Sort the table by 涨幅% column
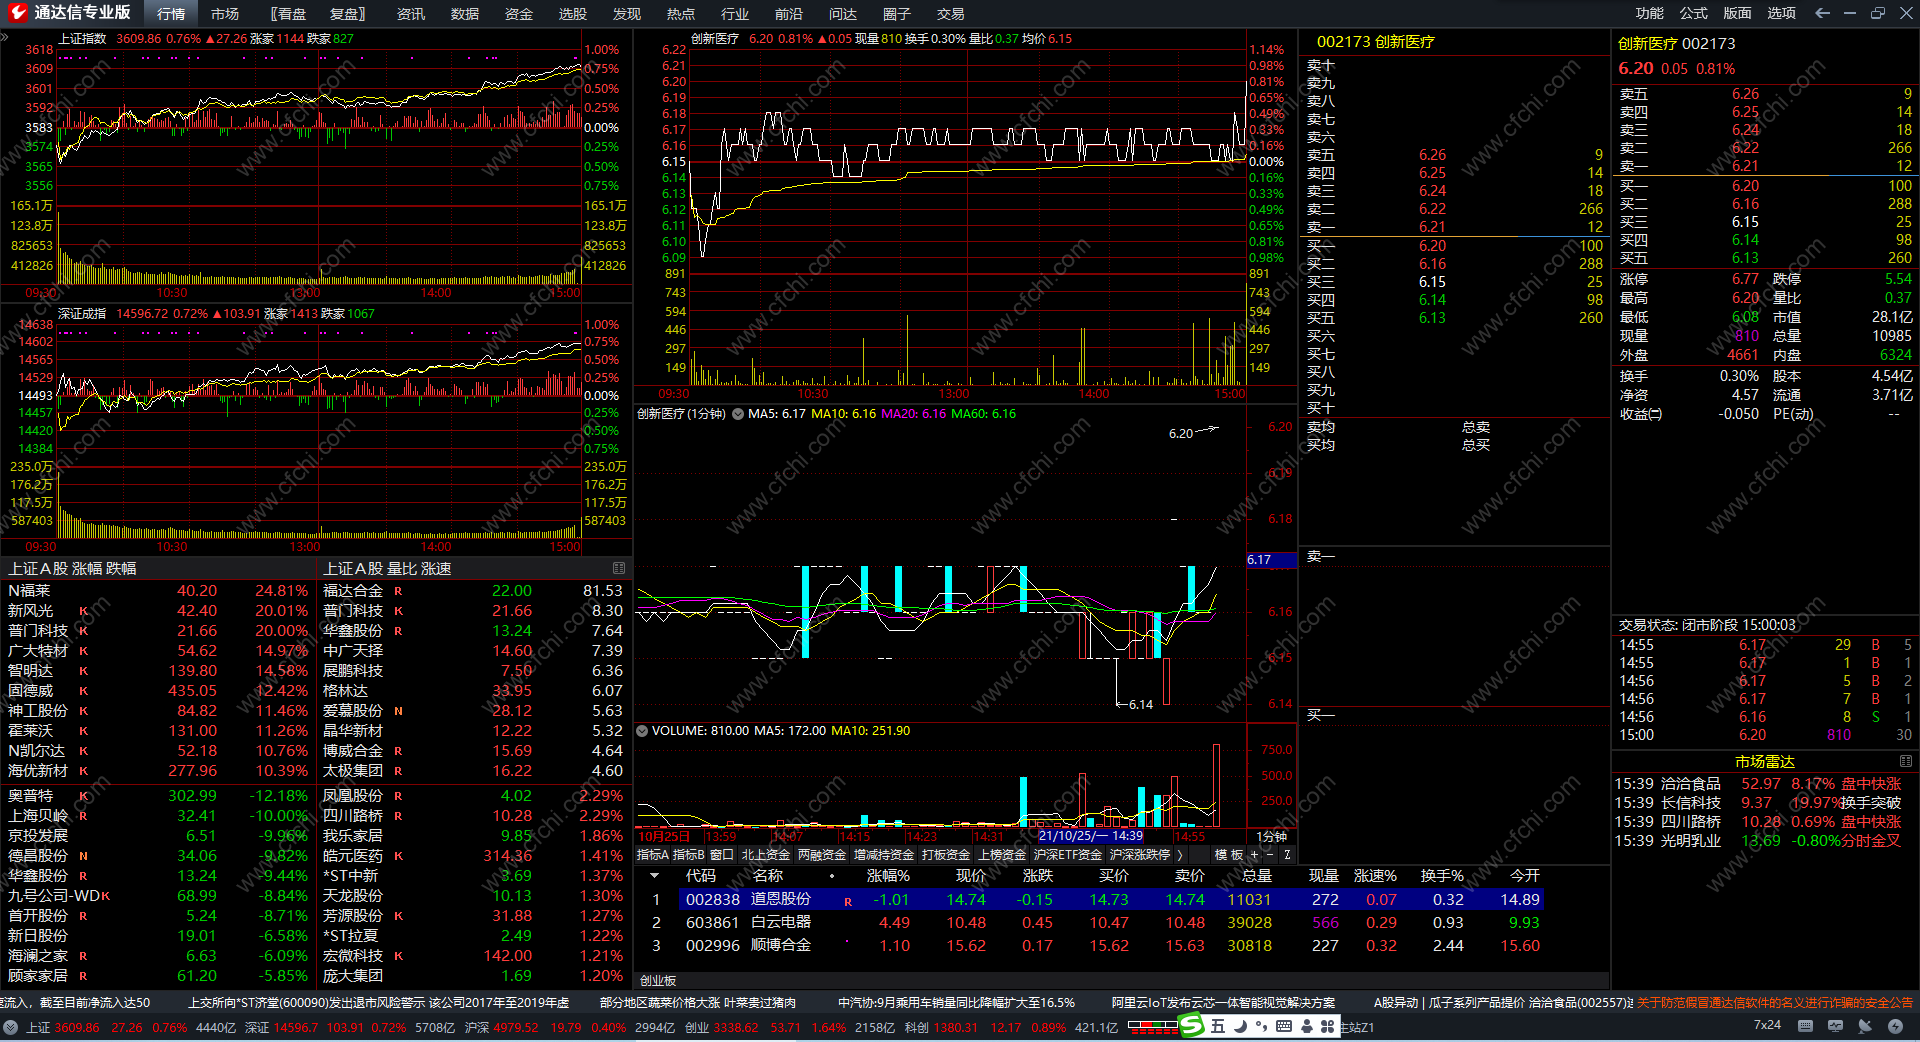1920x1042 pixels. coord(888,876)
